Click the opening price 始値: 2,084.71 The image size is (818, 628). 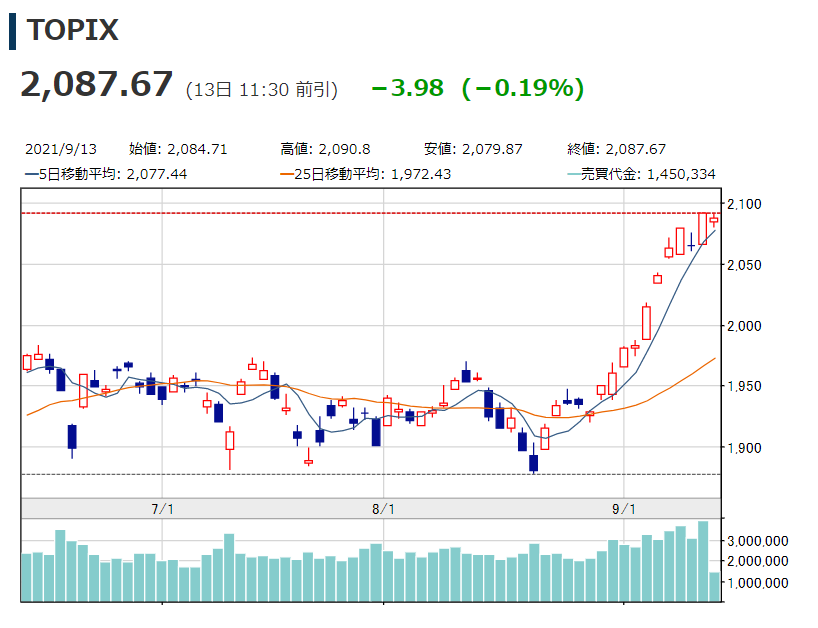tap(178, 149)
